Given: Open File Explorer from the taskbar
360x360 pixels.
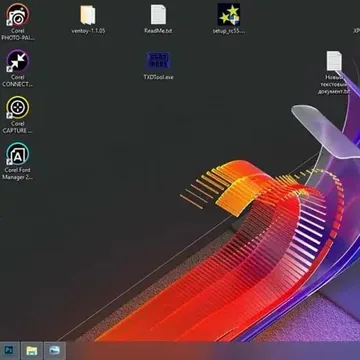Looking at the screenshot, I should pos(32,350).
